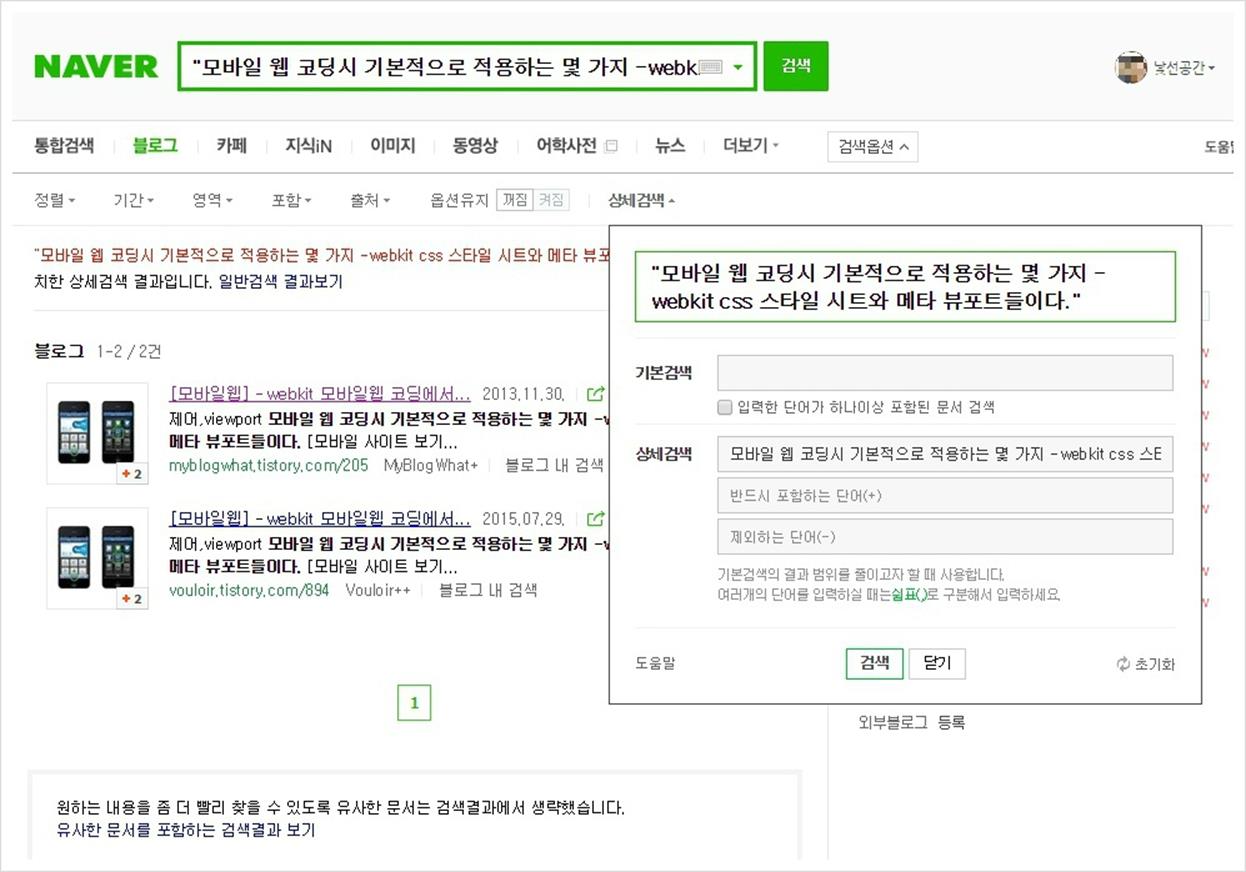Click the +2 badge on second thumbnail
1246x872 pixels.
click(x=132, y=599)
